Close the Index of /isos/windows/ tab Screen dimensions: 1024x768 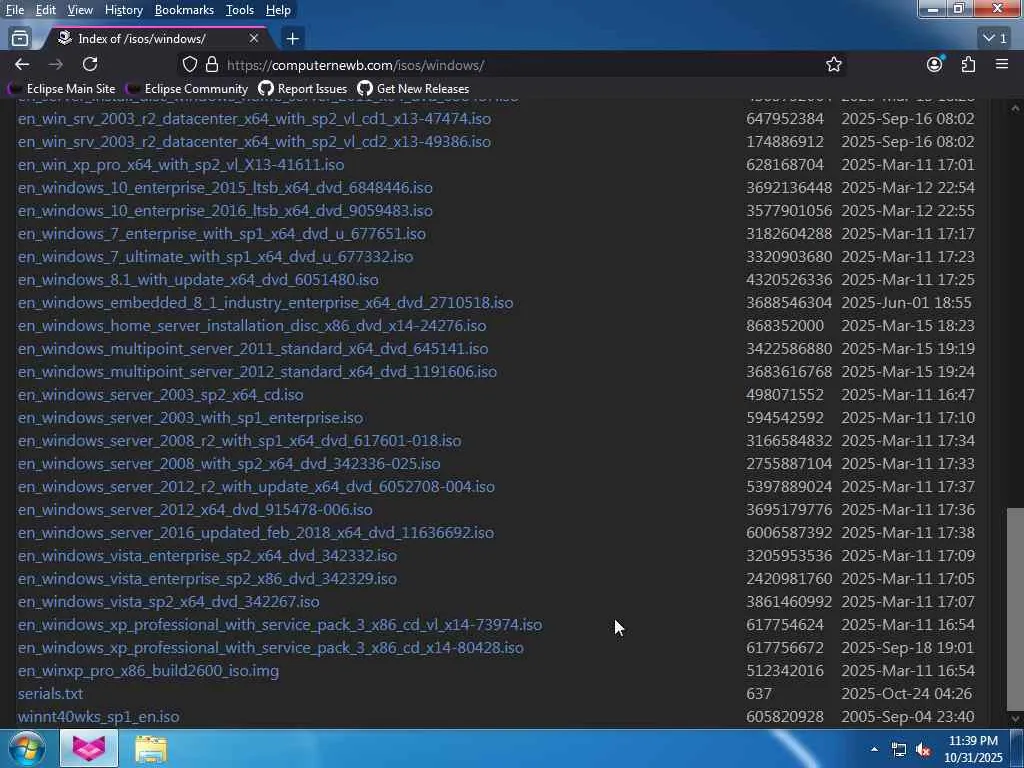pyautogui.click(x=254, y=39)
